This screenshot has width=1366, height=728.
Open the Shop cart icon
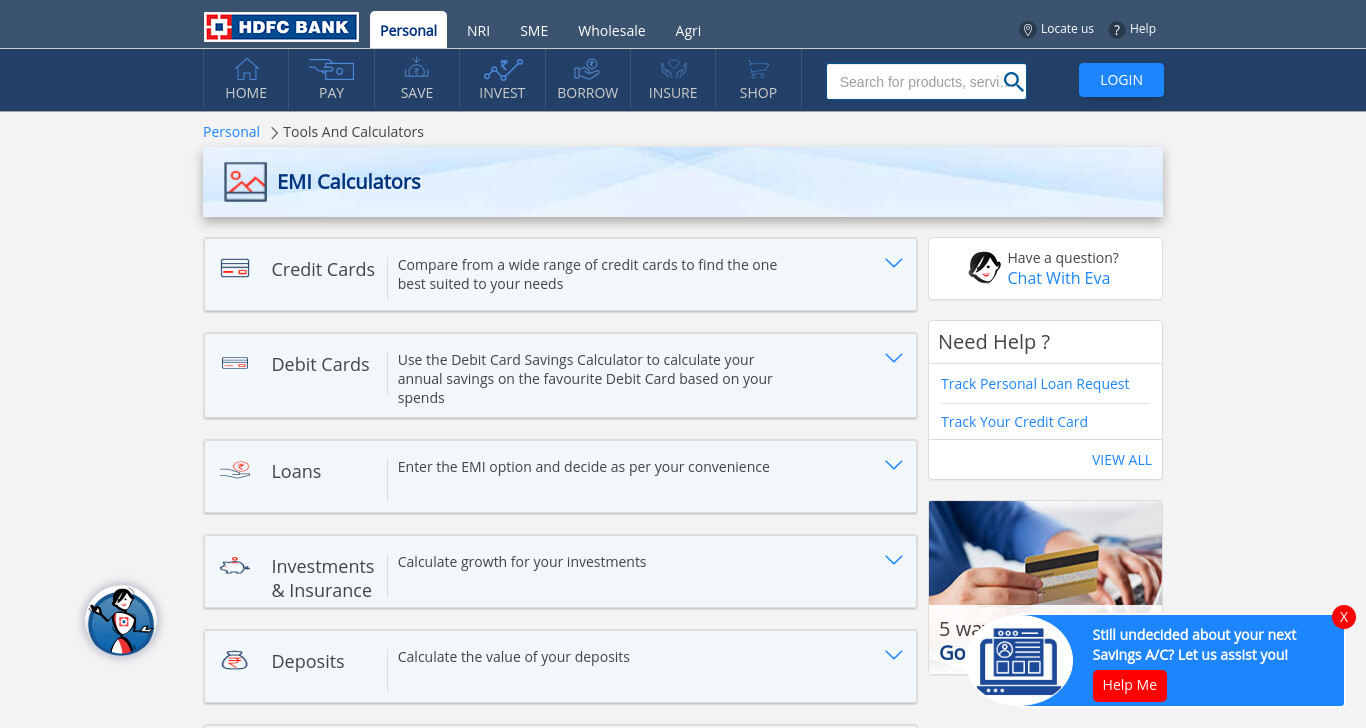click(x=758, y=69)
